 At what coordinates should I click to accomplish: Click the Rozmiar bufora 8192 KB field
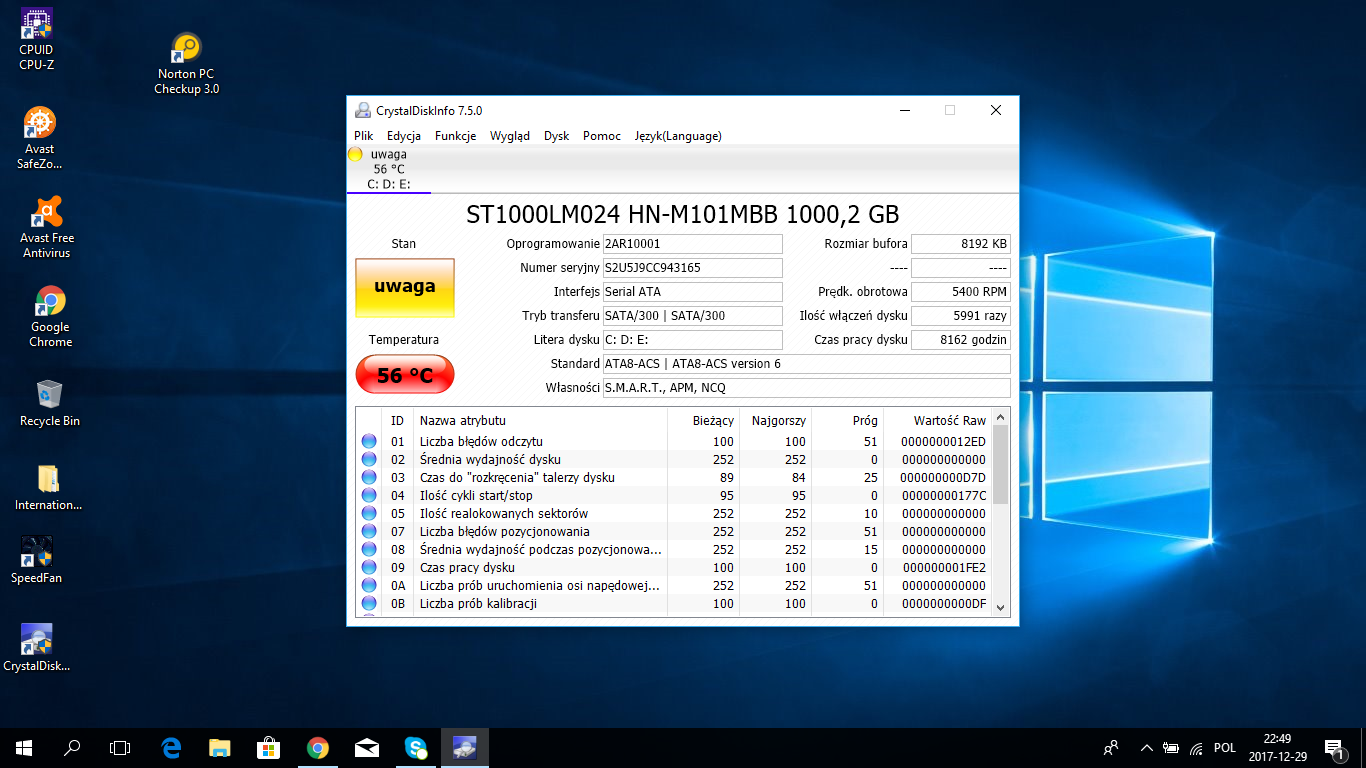[961, 244]
